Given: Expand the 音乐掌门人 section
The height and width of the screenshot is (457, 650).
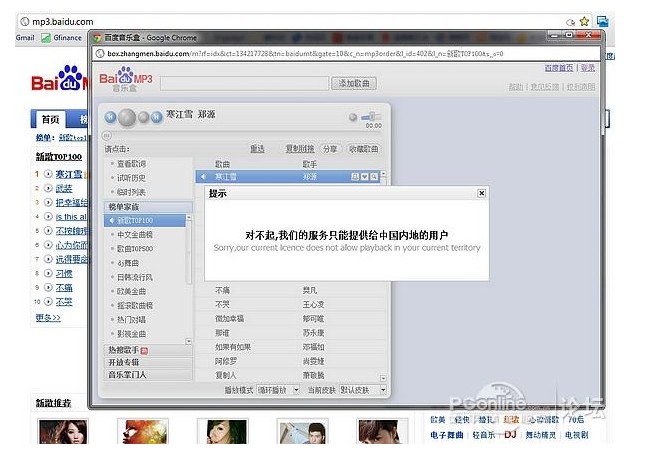Looking at the screenshot, I should [148, 375].
